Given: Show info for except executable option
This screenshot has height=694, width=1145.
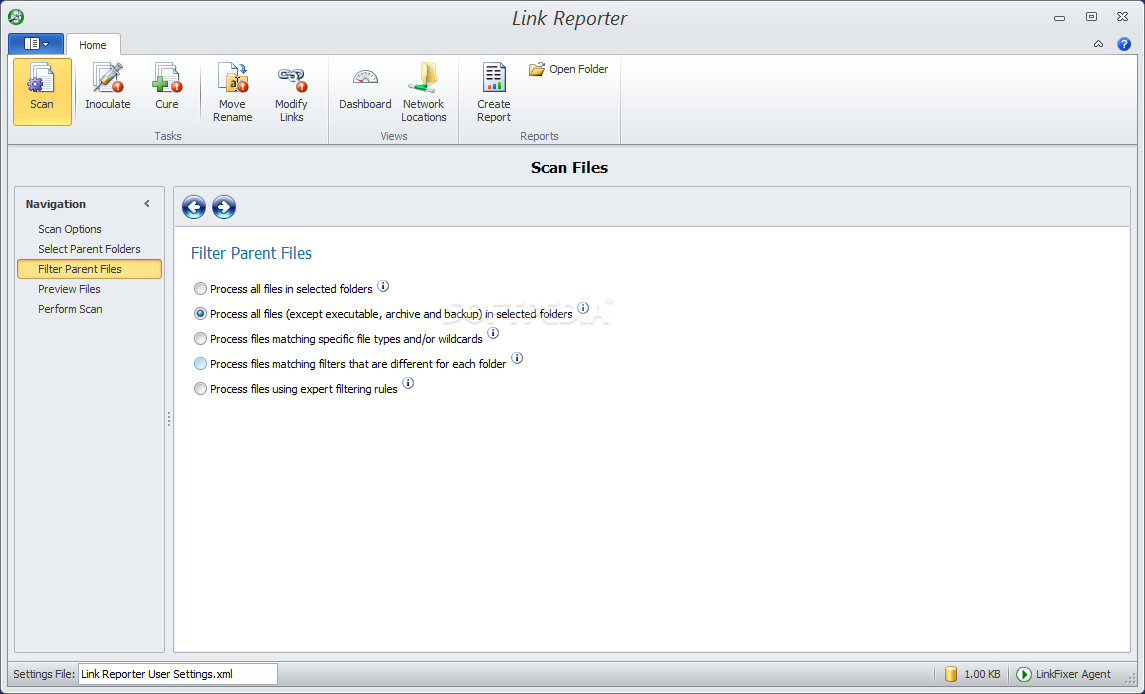Looking at the screenshot, I should [583, 308].
